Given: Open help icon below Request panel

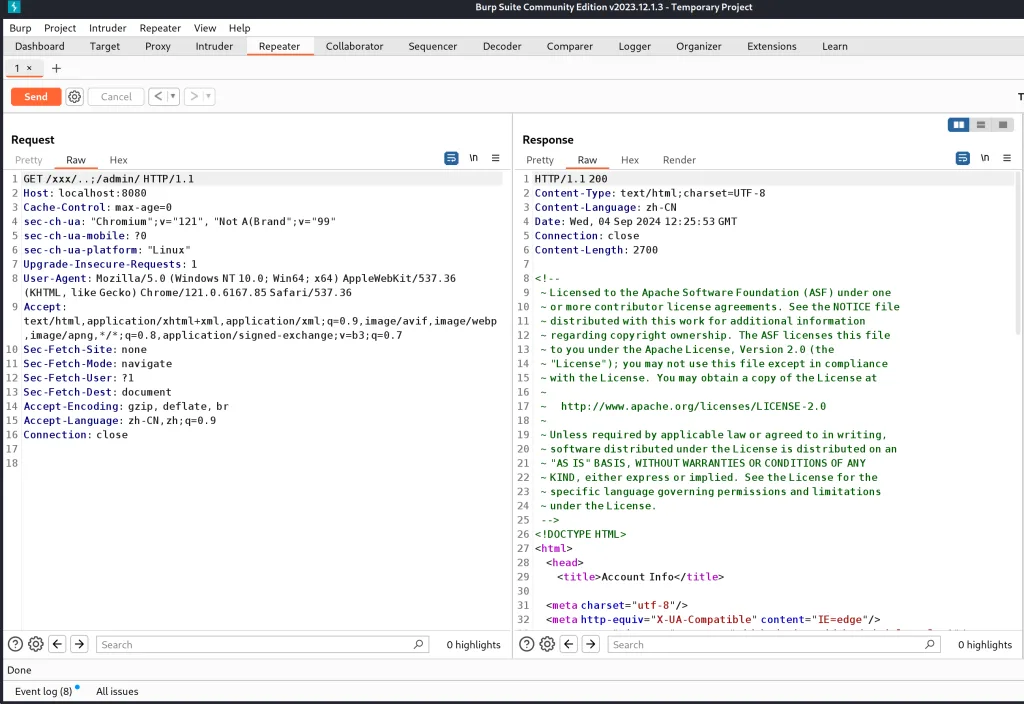Looking at the screenshot, I should pyautogui.click(x=15, y=644).
